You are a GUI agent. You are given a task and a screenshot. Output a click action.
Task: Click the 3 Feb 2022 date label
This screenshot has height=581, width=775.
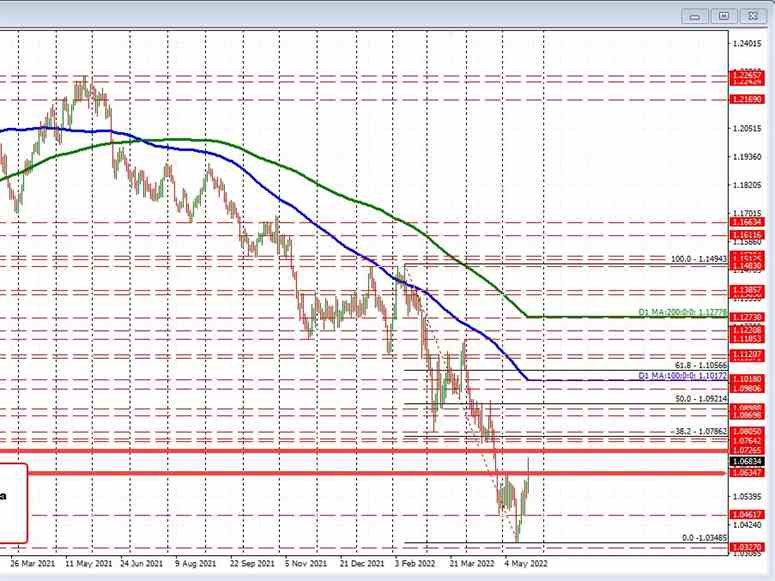[415, 563]
